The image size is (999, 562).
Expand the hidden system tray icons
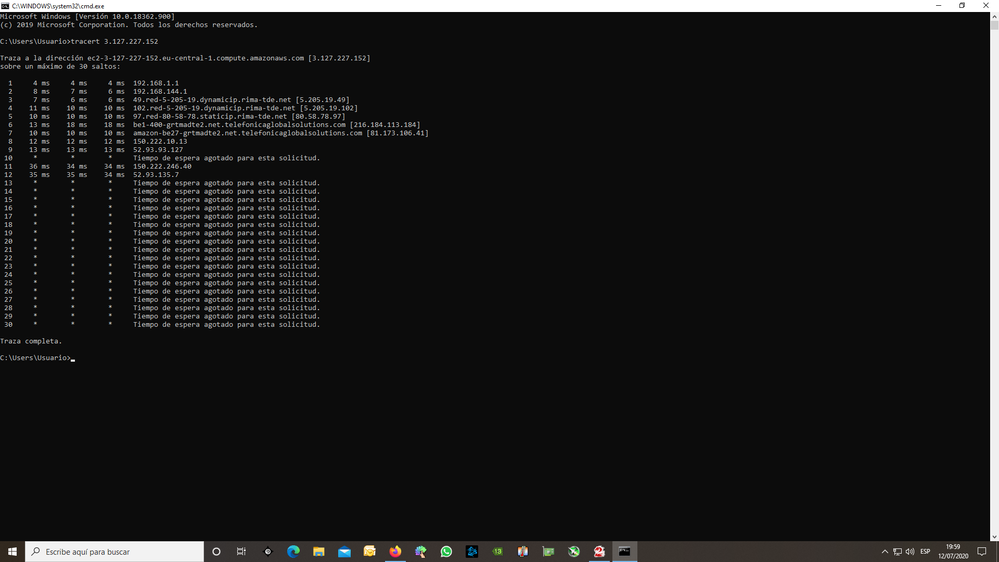click(x=884, y=551)
